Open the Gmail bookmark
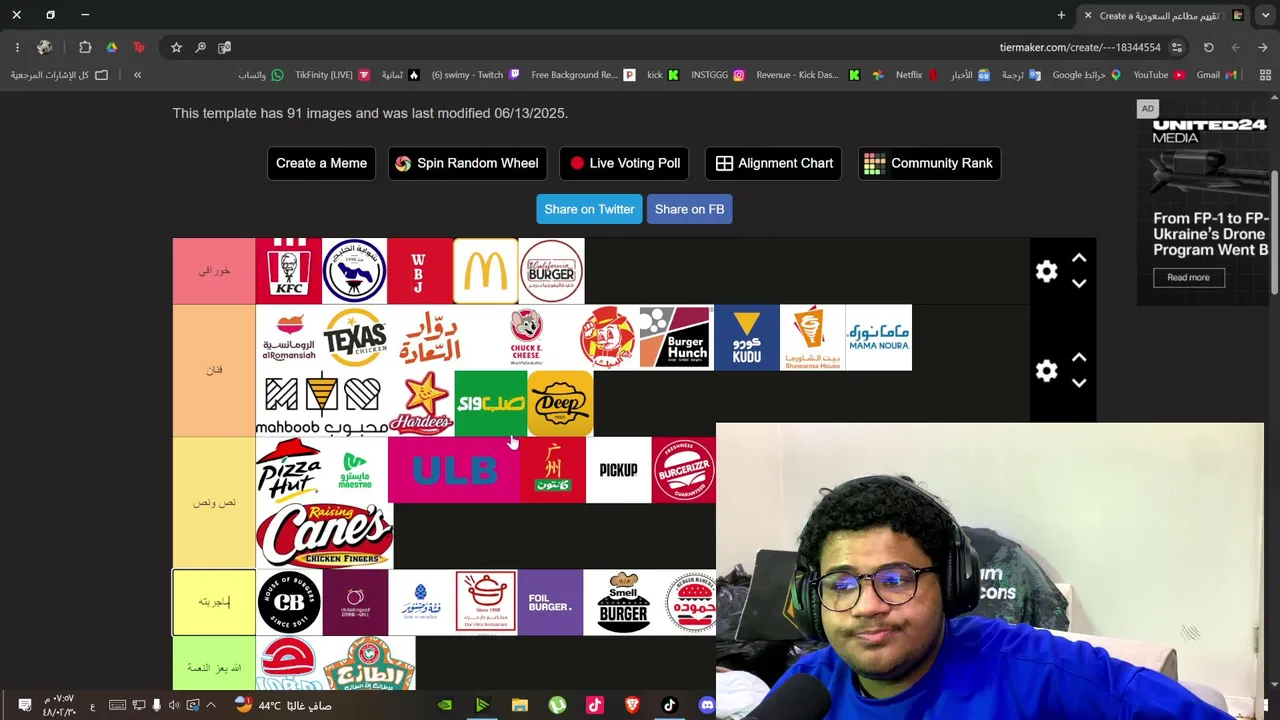The height and width of the screenshot is (720, 1280). pos(1217,75)
